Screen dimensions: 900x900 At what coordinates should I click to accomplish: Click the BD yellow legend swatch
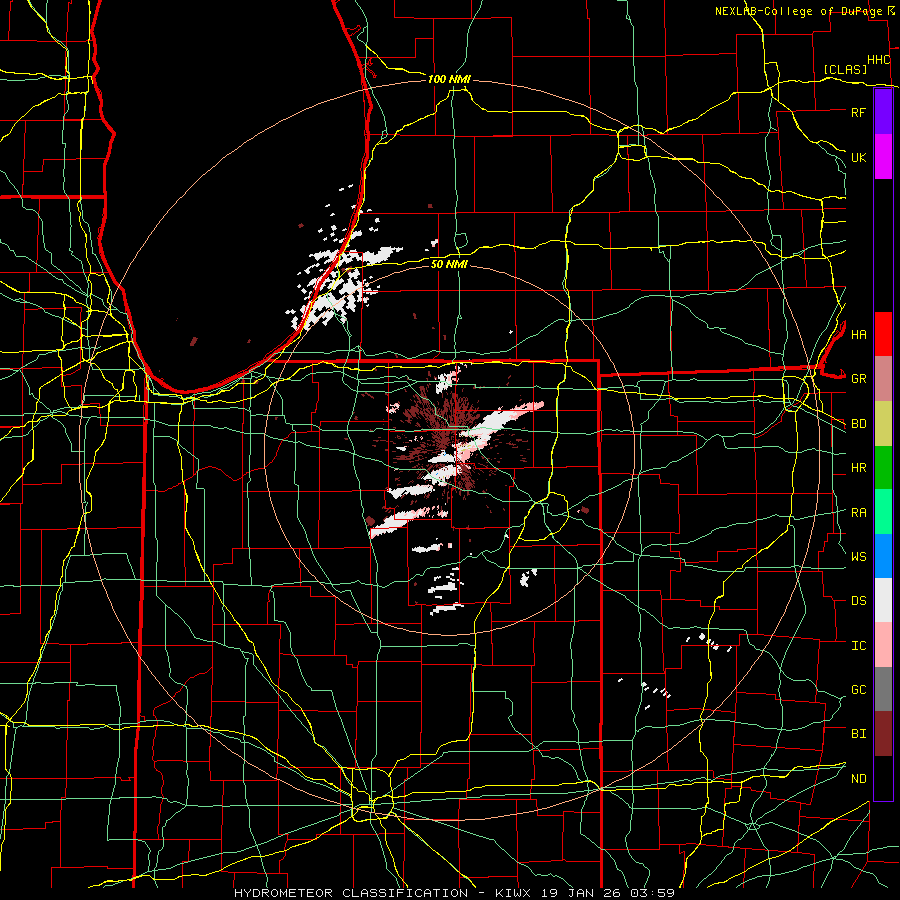tap(883, 423)
